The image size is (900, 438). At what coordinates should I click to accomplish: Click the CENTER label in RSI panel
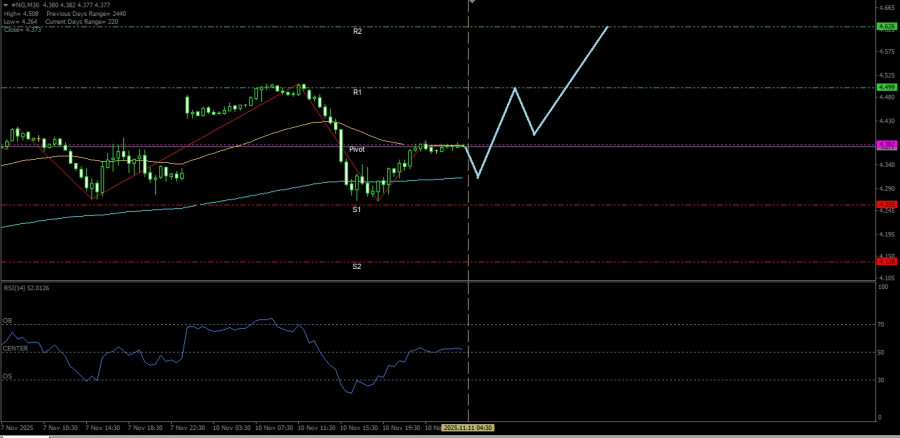(15, 348)
